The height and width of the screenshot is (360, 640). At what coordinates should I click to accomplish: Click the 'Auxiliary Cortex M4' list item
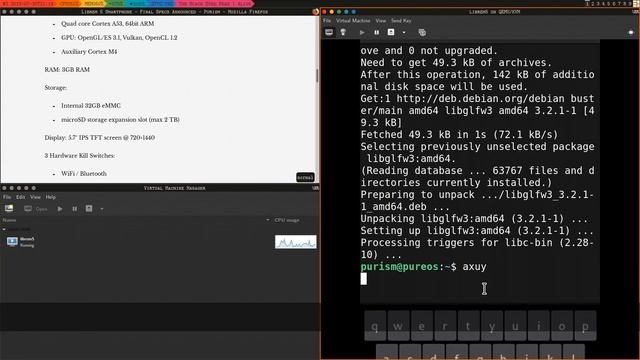[89, 52]
